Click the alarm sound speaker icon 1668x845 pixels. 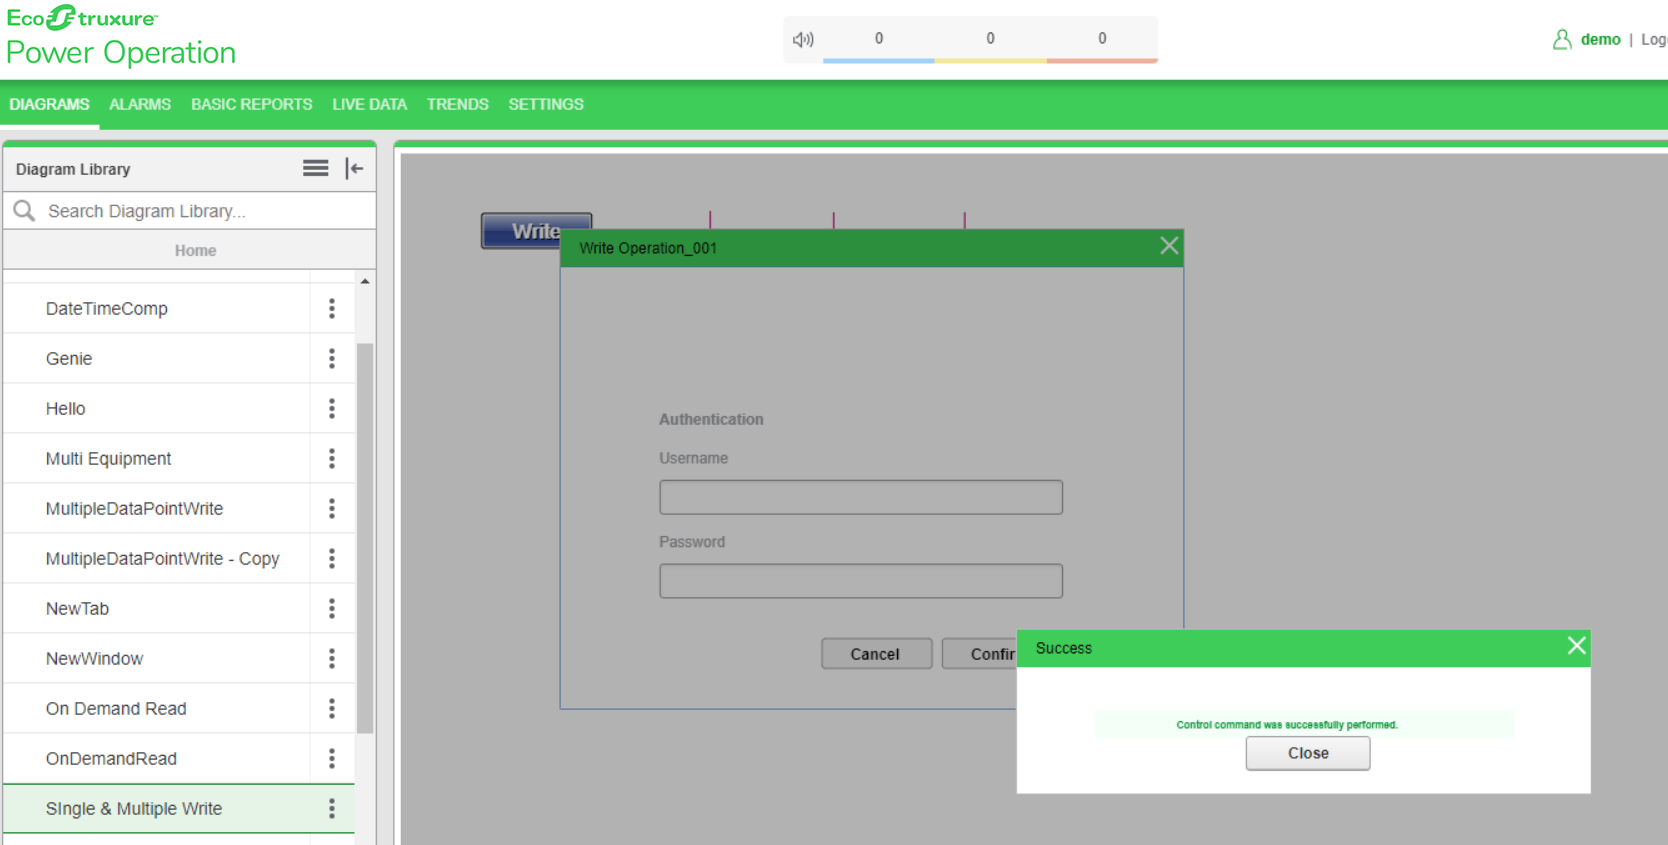(x=803, y=40)
